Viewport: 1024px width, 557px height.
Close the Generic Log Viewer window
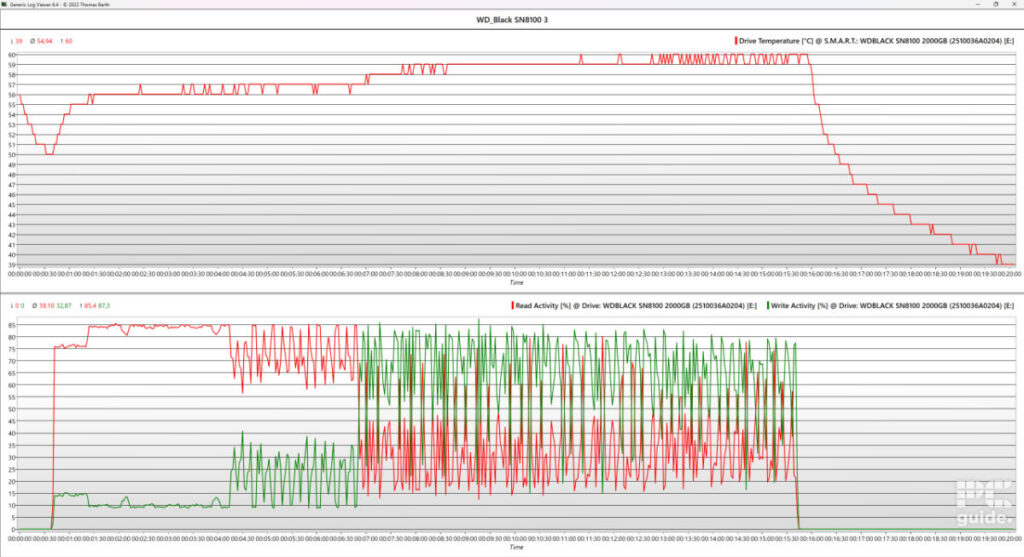point(1014,4)
